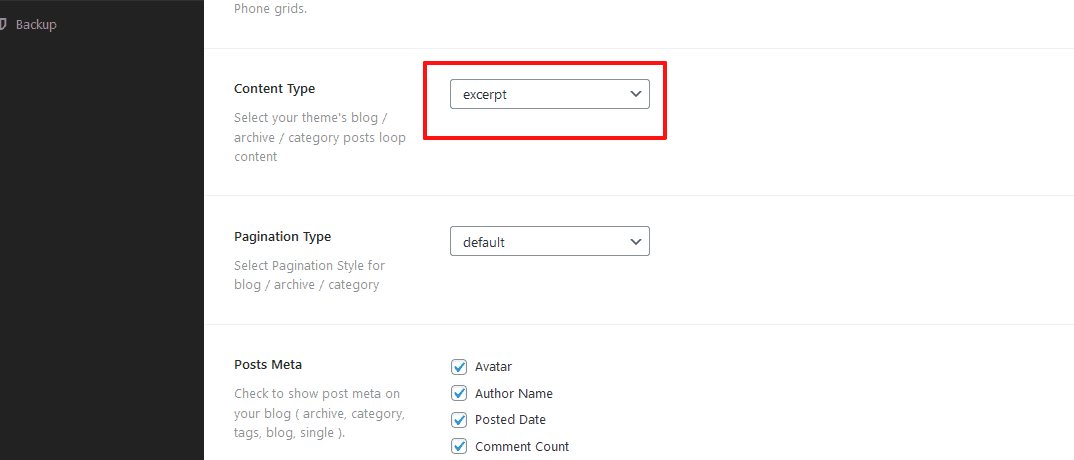This screenshot has width=1074, height=460.
Task: Click the chevron arrow on excerpt dropdown
Action: 635,94
